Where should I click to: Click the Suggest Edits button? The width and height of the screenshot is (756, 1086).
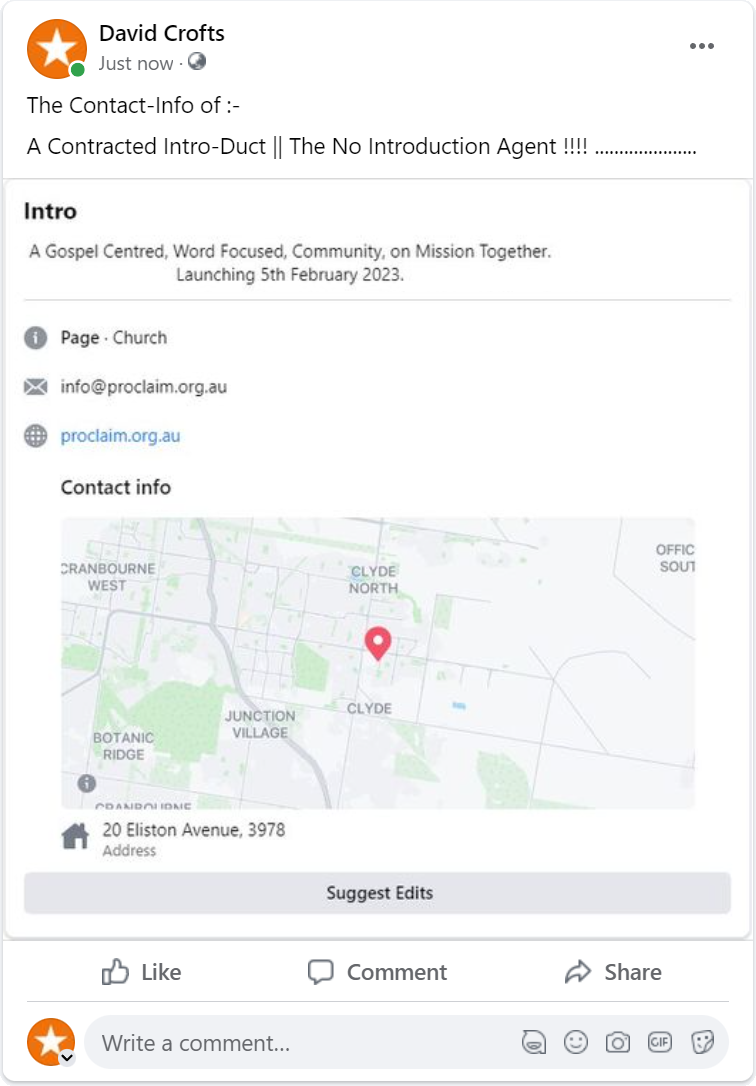tap(377, 893)
